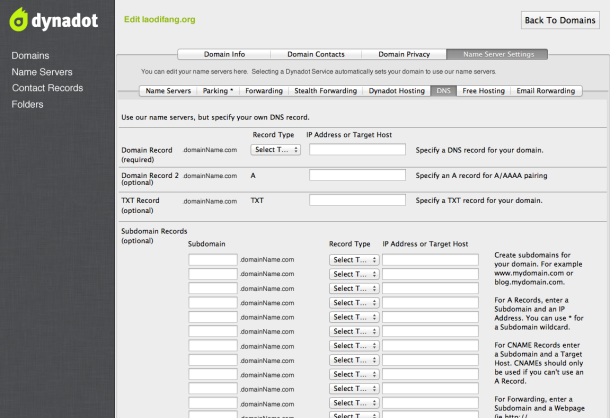Screen dimensions: 610x418
Task: Open the Dynadot Hosting sub-tab
Action: pyautogui.click(x=396, y=91)
